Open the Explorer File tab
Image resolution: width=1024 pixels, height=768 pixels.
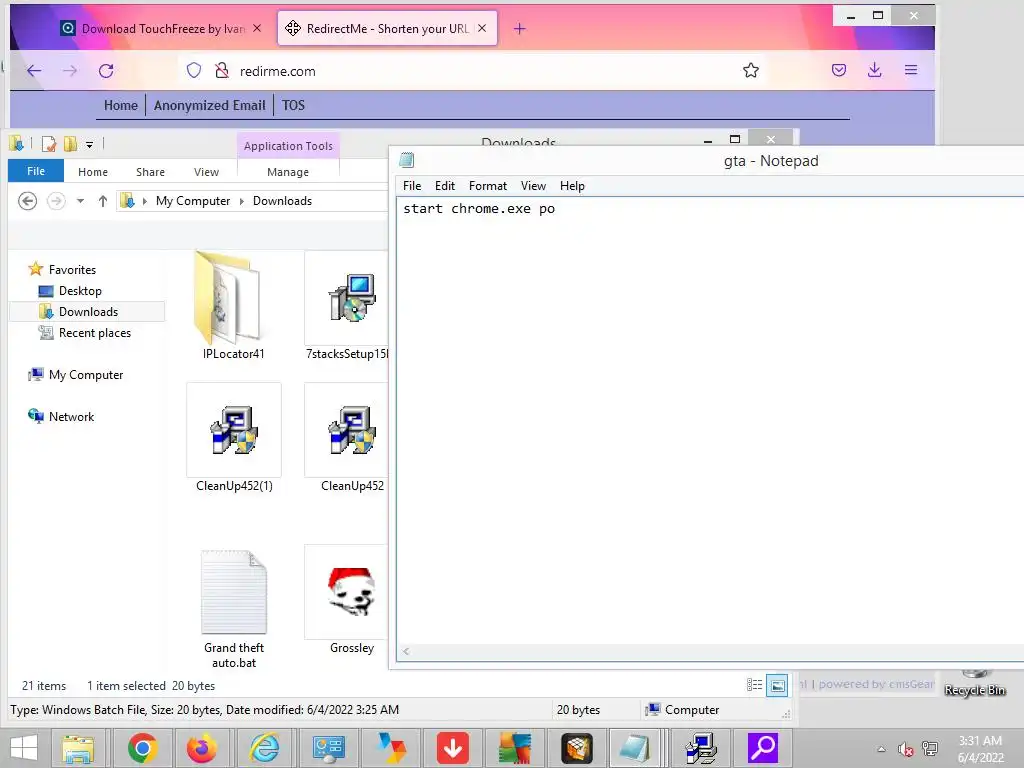[x=36, y=171]
